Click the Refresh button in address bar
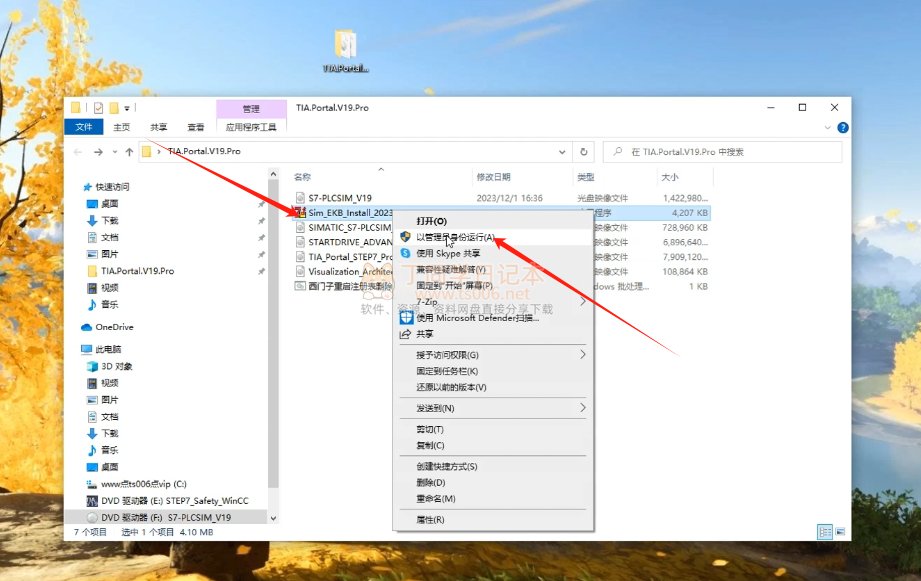The height and width of the screenshot is (581, 921). tap(584, 152)
